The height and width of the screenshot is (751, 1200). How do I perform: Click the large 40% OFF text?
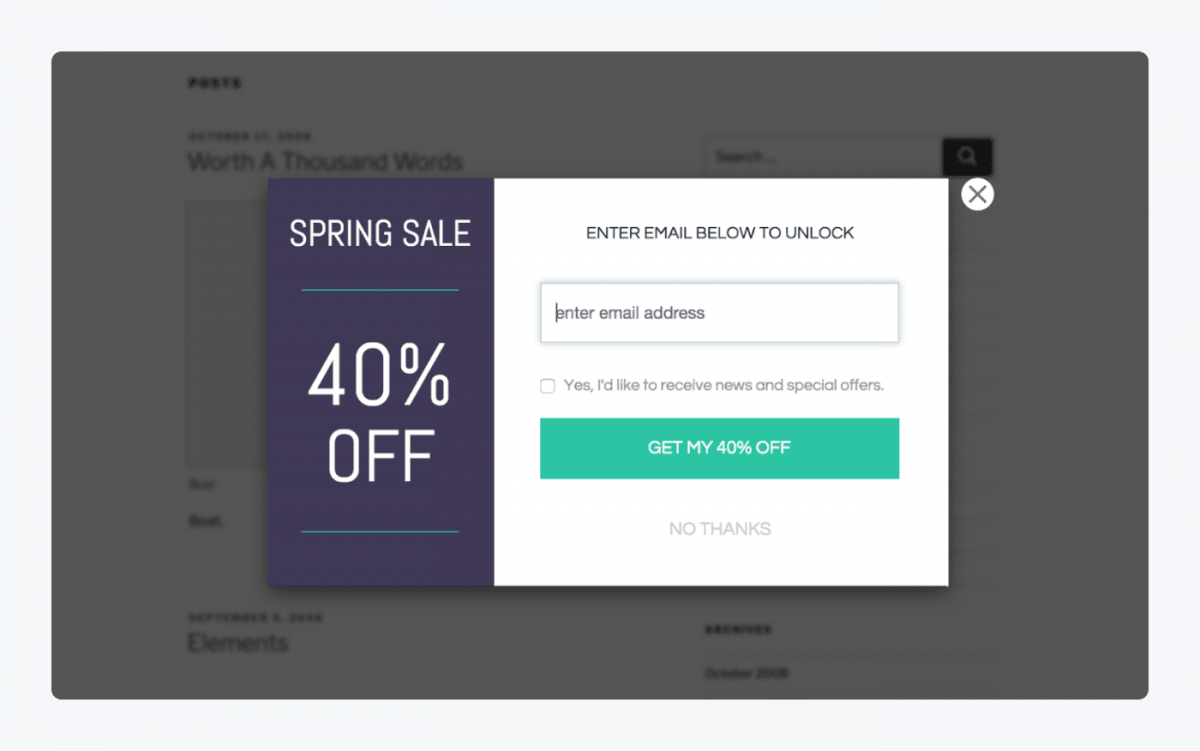point(380,413)
